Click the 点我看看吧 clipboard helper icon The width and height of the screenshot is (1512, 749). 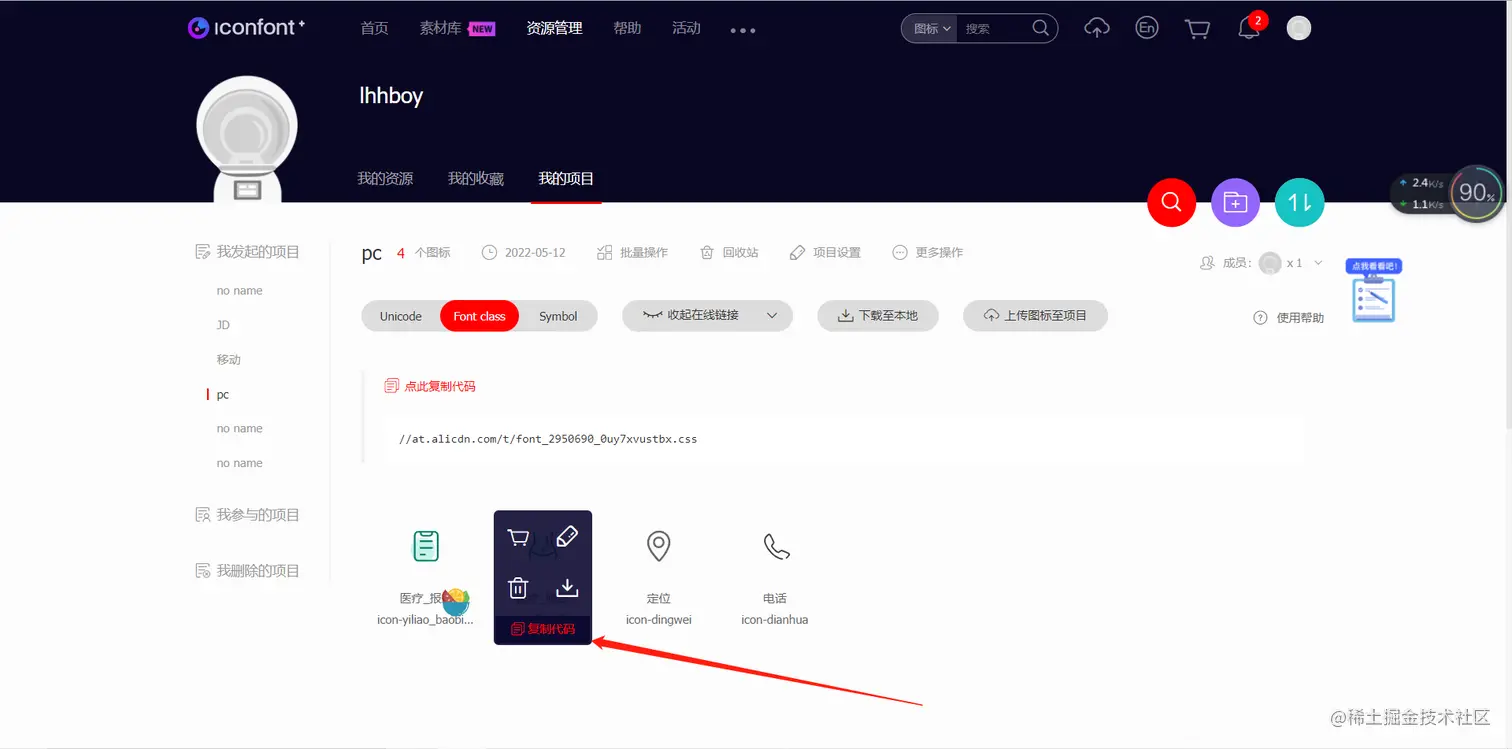tap(1374, 292)
